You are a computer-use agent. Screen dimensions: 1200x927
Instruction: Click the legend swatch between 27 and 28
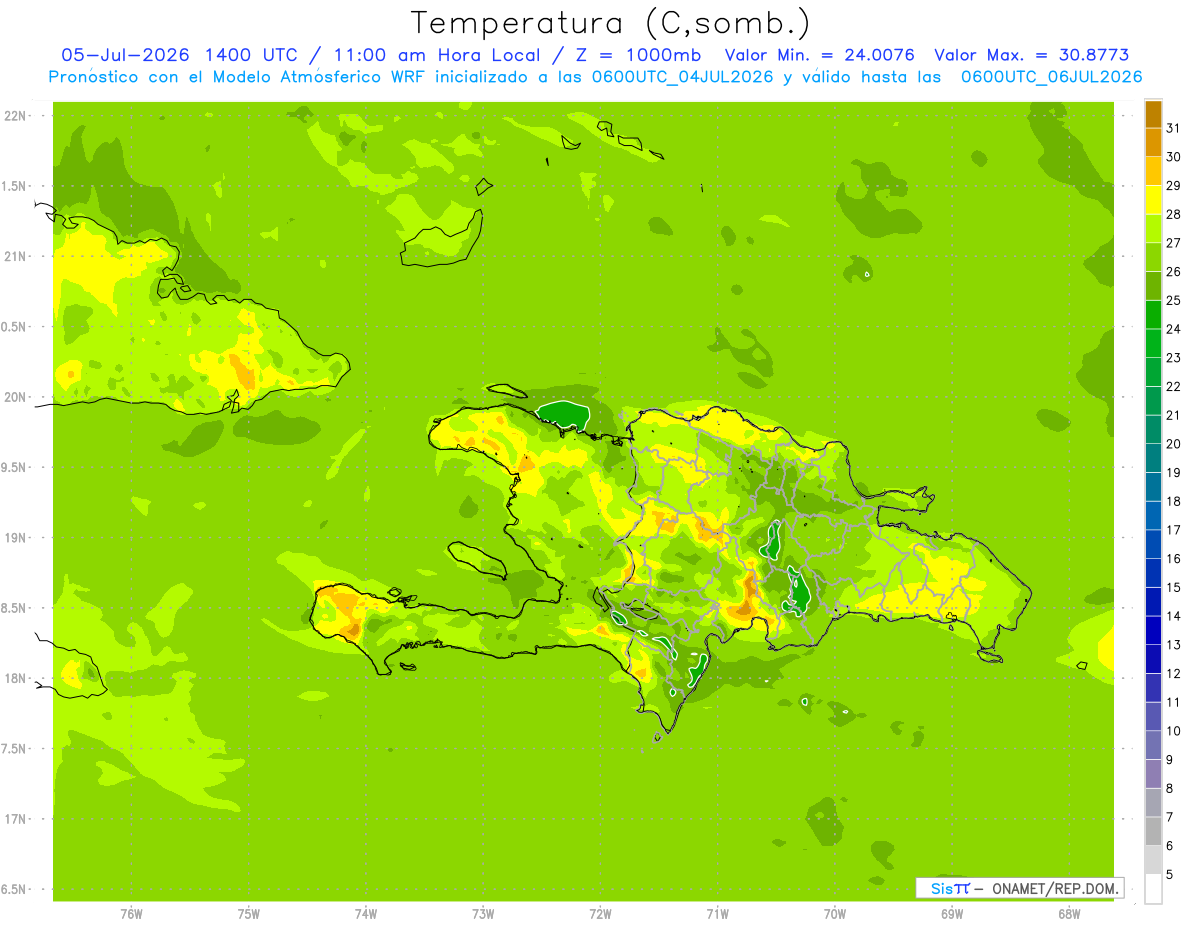(1153, 229)
